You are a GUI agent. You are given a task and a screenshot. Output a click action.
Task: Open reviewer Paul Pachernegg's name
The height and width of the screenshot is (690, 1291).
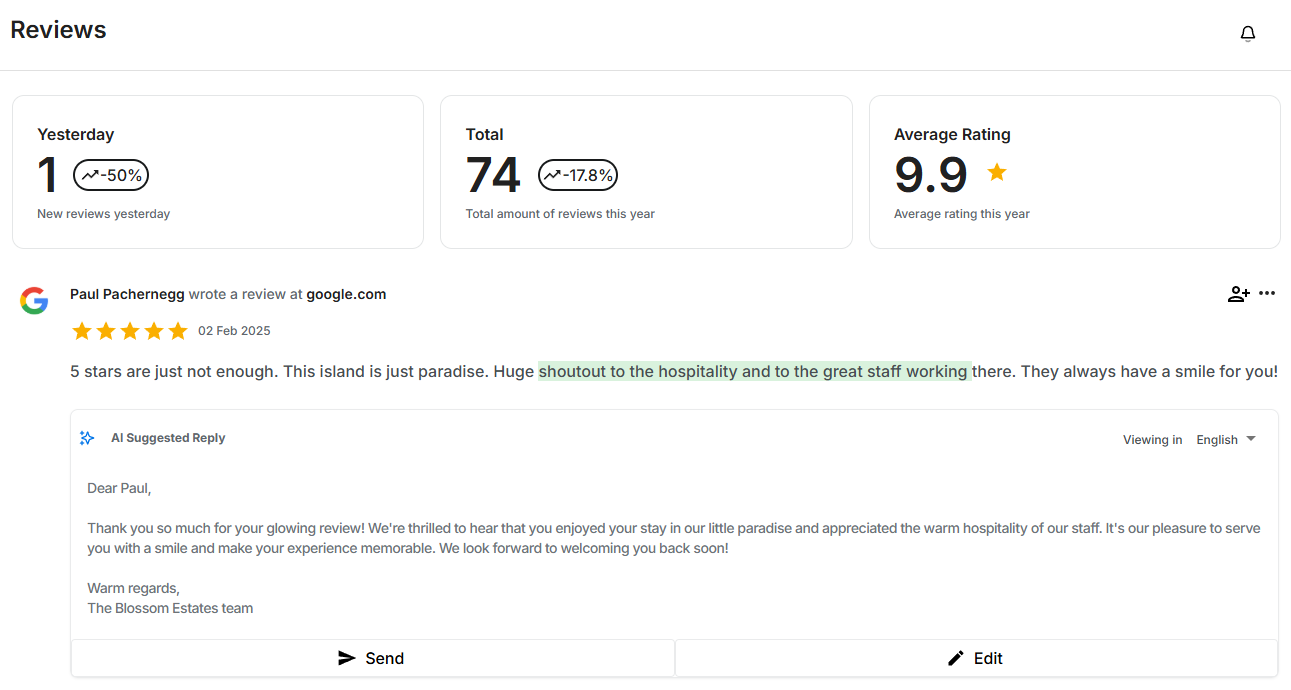coord(127,294)
